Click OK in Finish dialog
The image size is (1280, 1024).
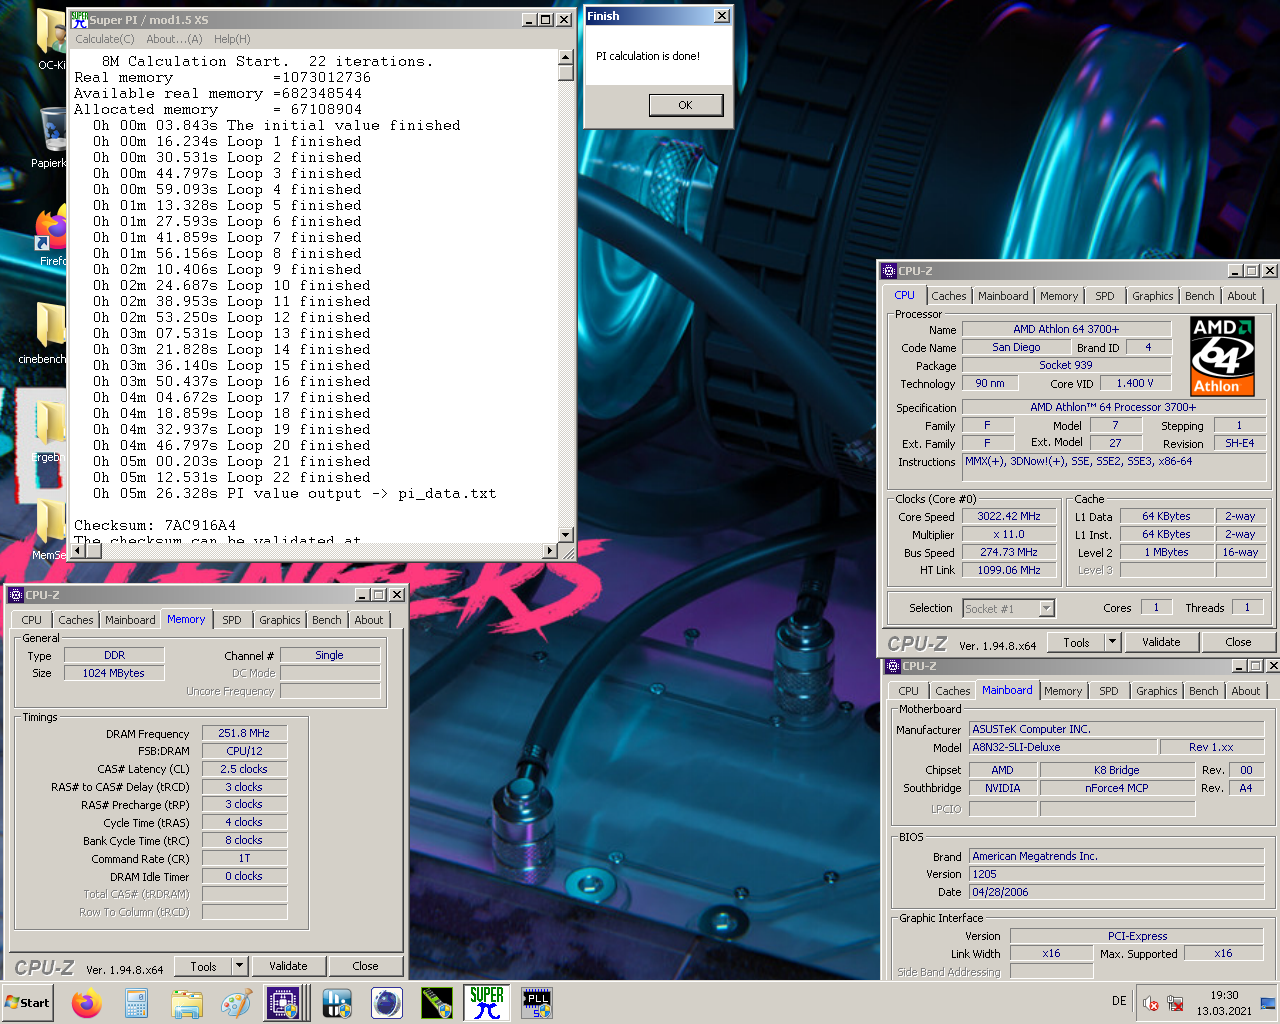click(685, 105)
